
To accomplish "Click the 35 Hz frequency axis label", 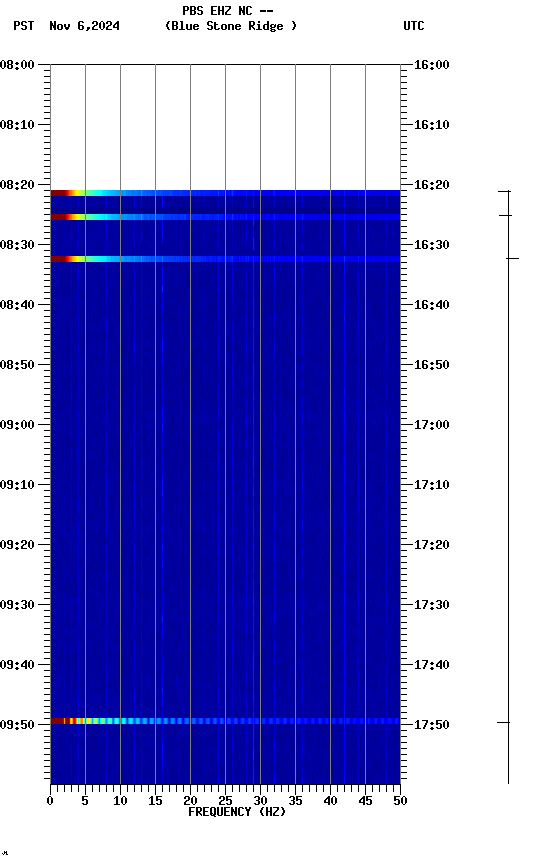I will [x=295, y=801].
